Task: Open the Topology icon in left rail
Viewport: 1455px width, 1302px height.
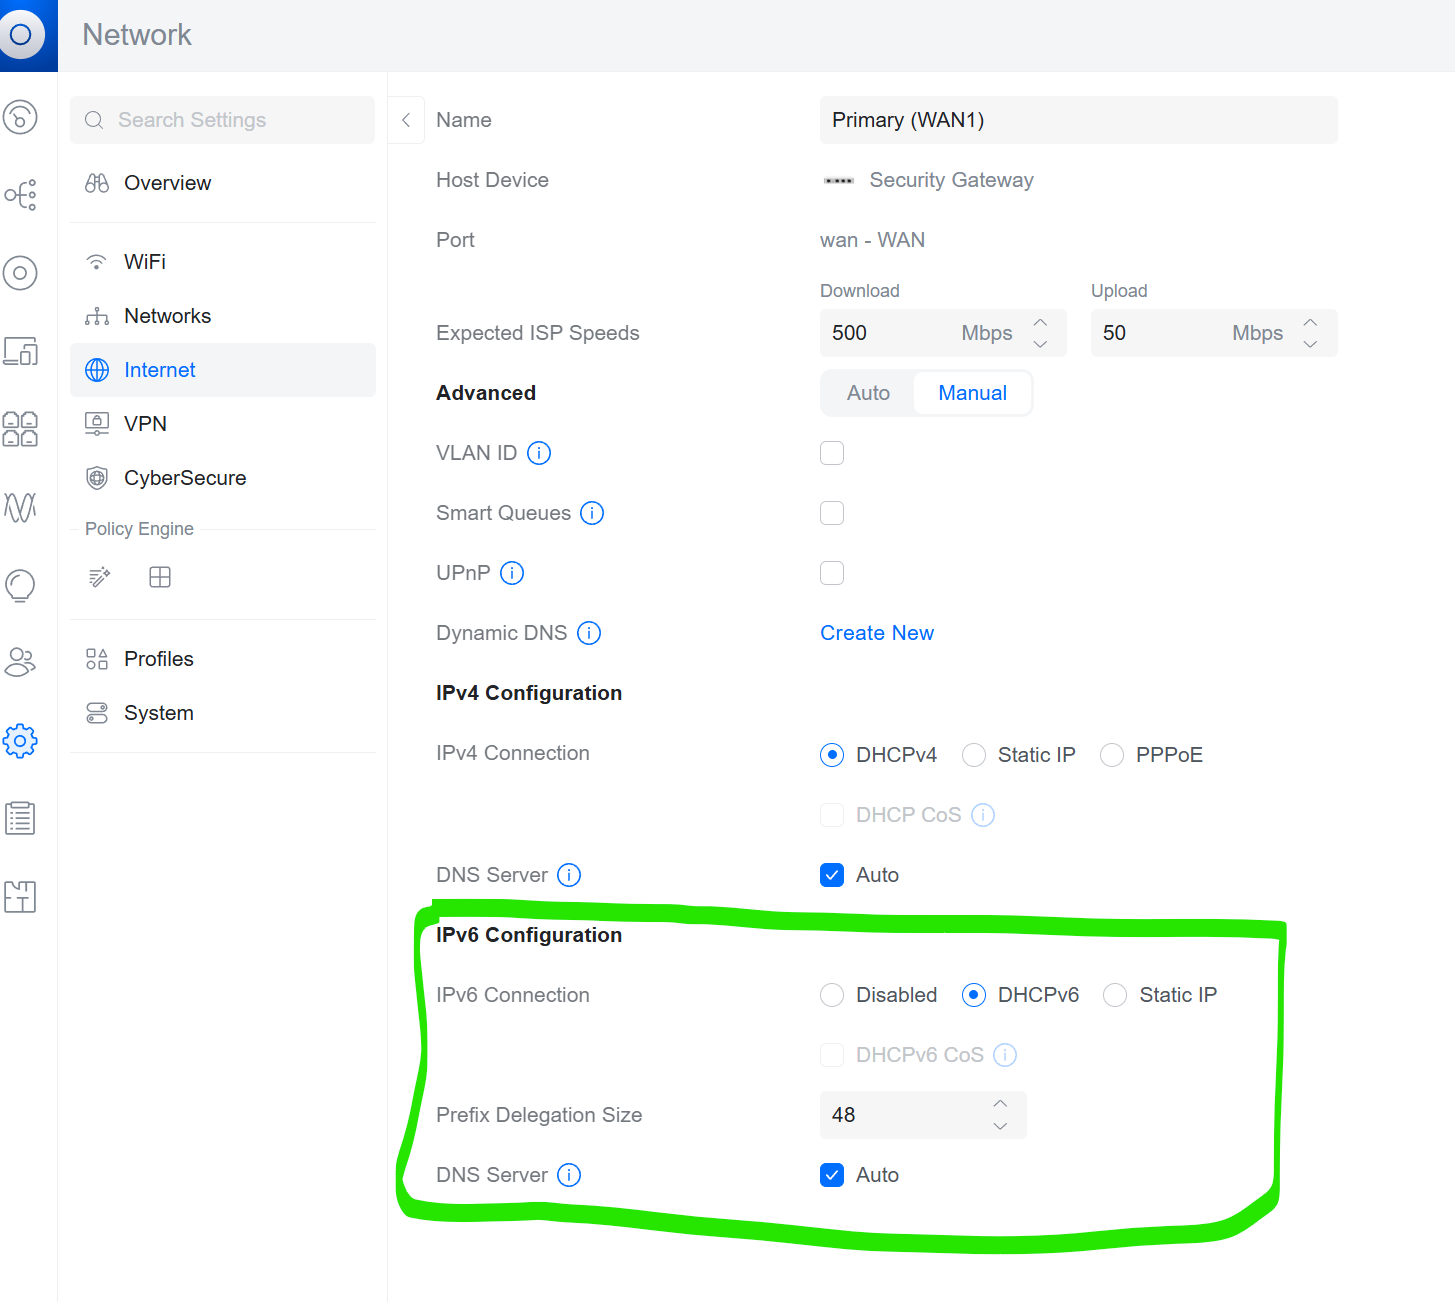Action: click(20, 195)
